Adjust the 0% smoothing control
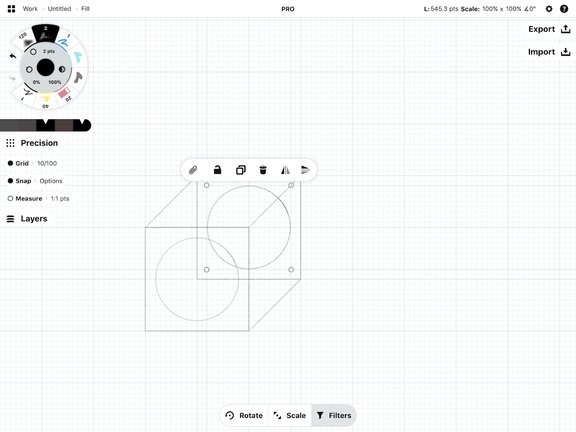The image size is (576, 432). pyautogui.click(x=29, y=69)
